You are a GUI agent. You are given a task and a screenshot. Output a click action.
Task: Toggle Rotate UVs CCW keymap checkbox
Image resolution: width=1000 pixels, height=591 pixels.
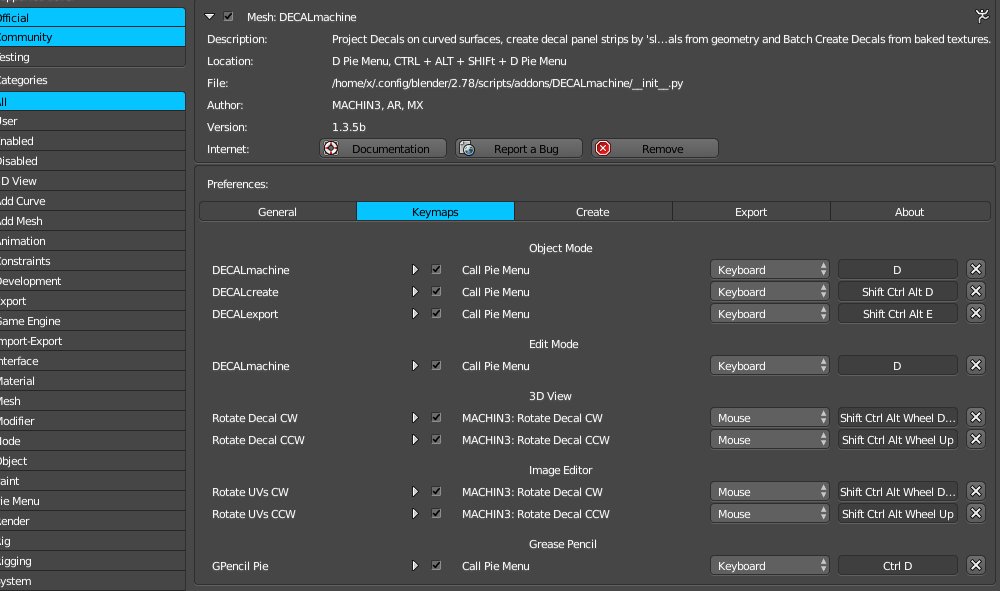(436, 513)
